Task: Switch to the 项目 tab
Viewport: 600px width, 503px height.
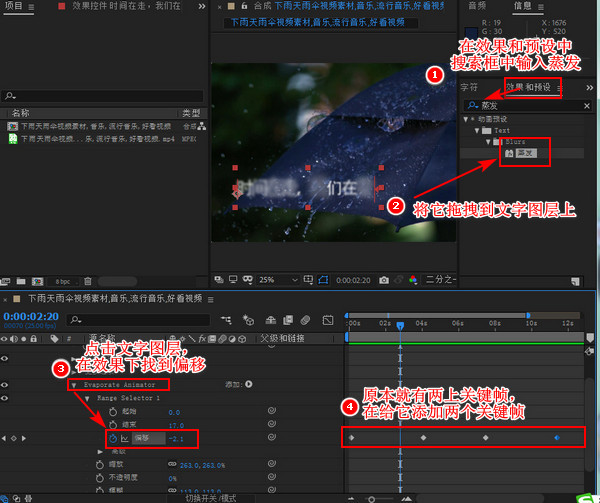Action: [x=13, y=6]
